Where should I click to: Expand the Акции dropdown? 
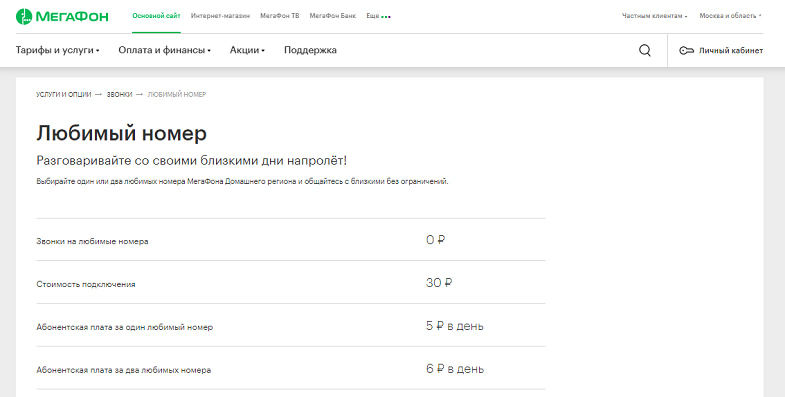click(247, 50)
